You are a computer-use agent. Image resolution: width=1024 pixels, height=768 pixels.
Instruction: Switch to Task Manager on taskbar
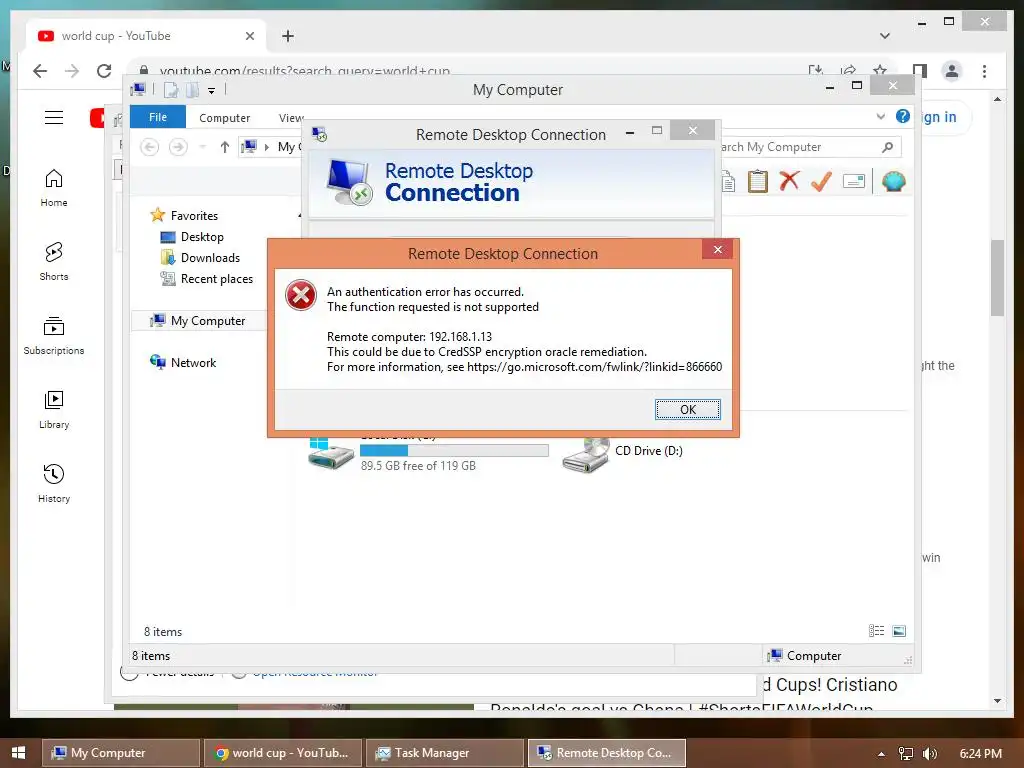click(x=445, y=752)
